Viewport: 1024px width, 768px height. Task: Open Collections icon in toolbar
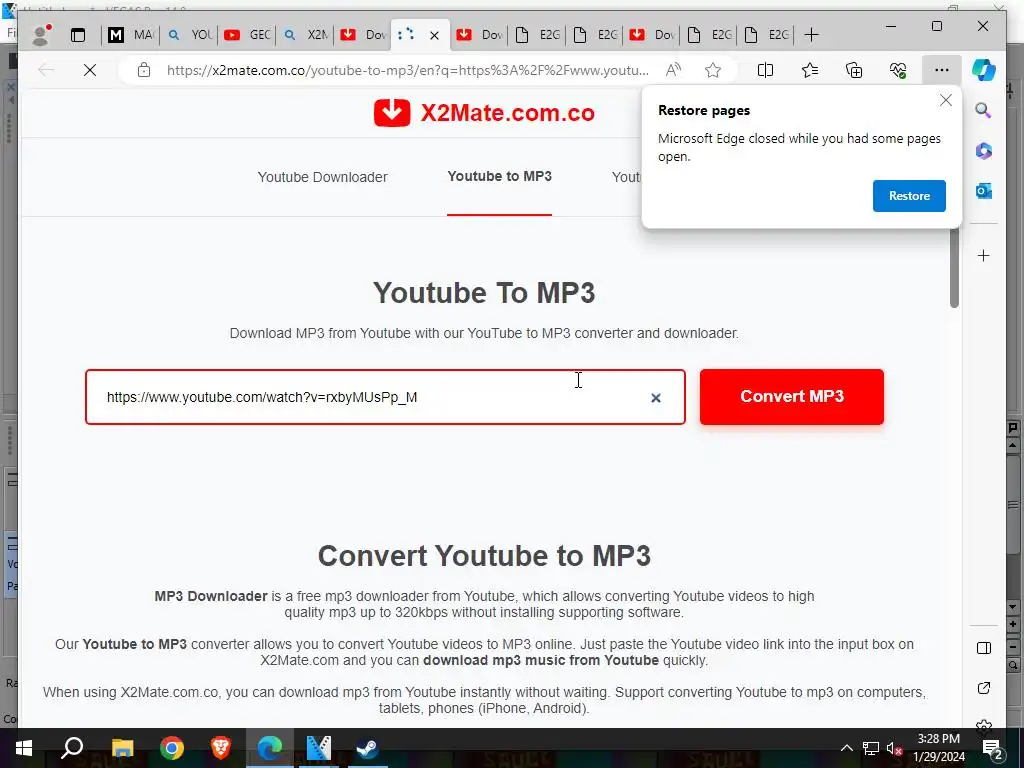point(854,70)
